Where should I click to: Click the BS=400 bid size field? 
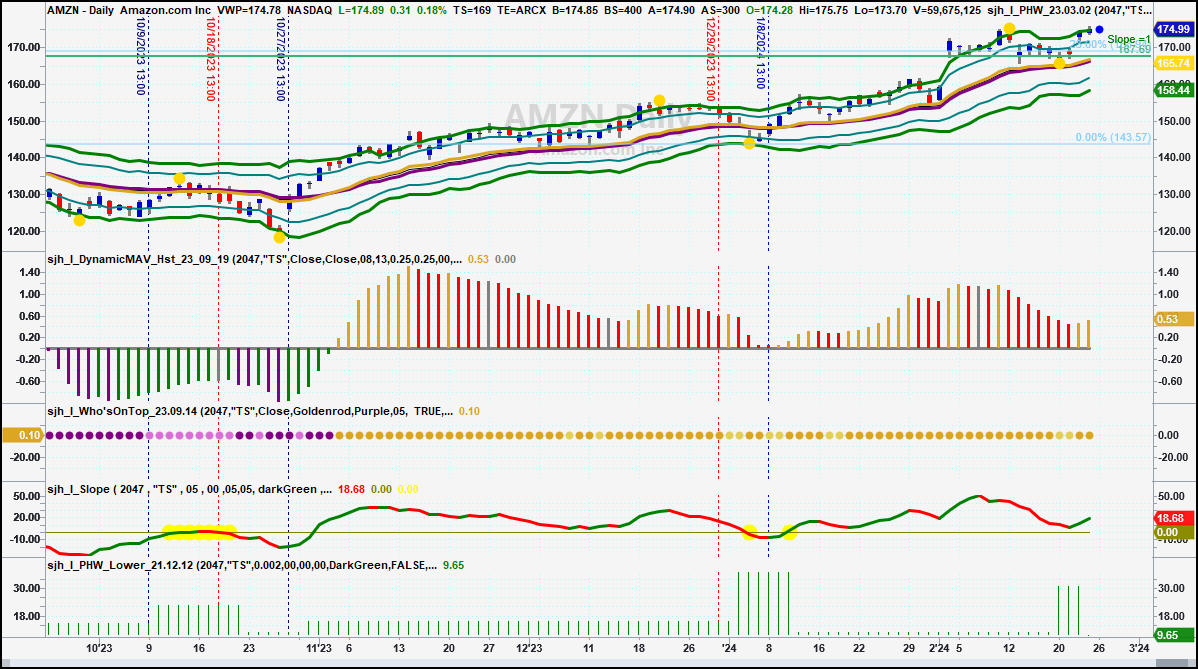coord(622,10)
